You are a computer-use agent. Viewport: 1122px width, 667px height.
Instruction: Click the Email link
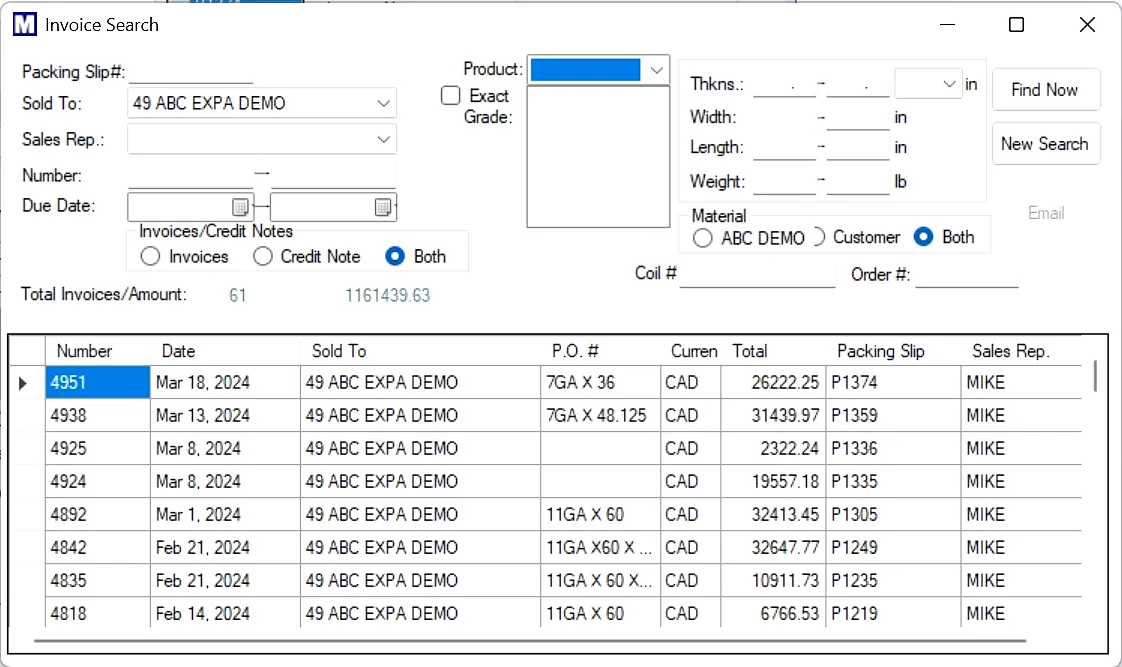tap(1046, 213)
